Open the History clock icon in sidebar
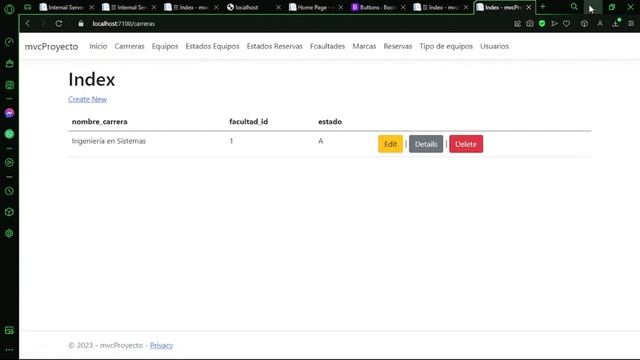The image size is (640, 360). (x=9, y=191)
